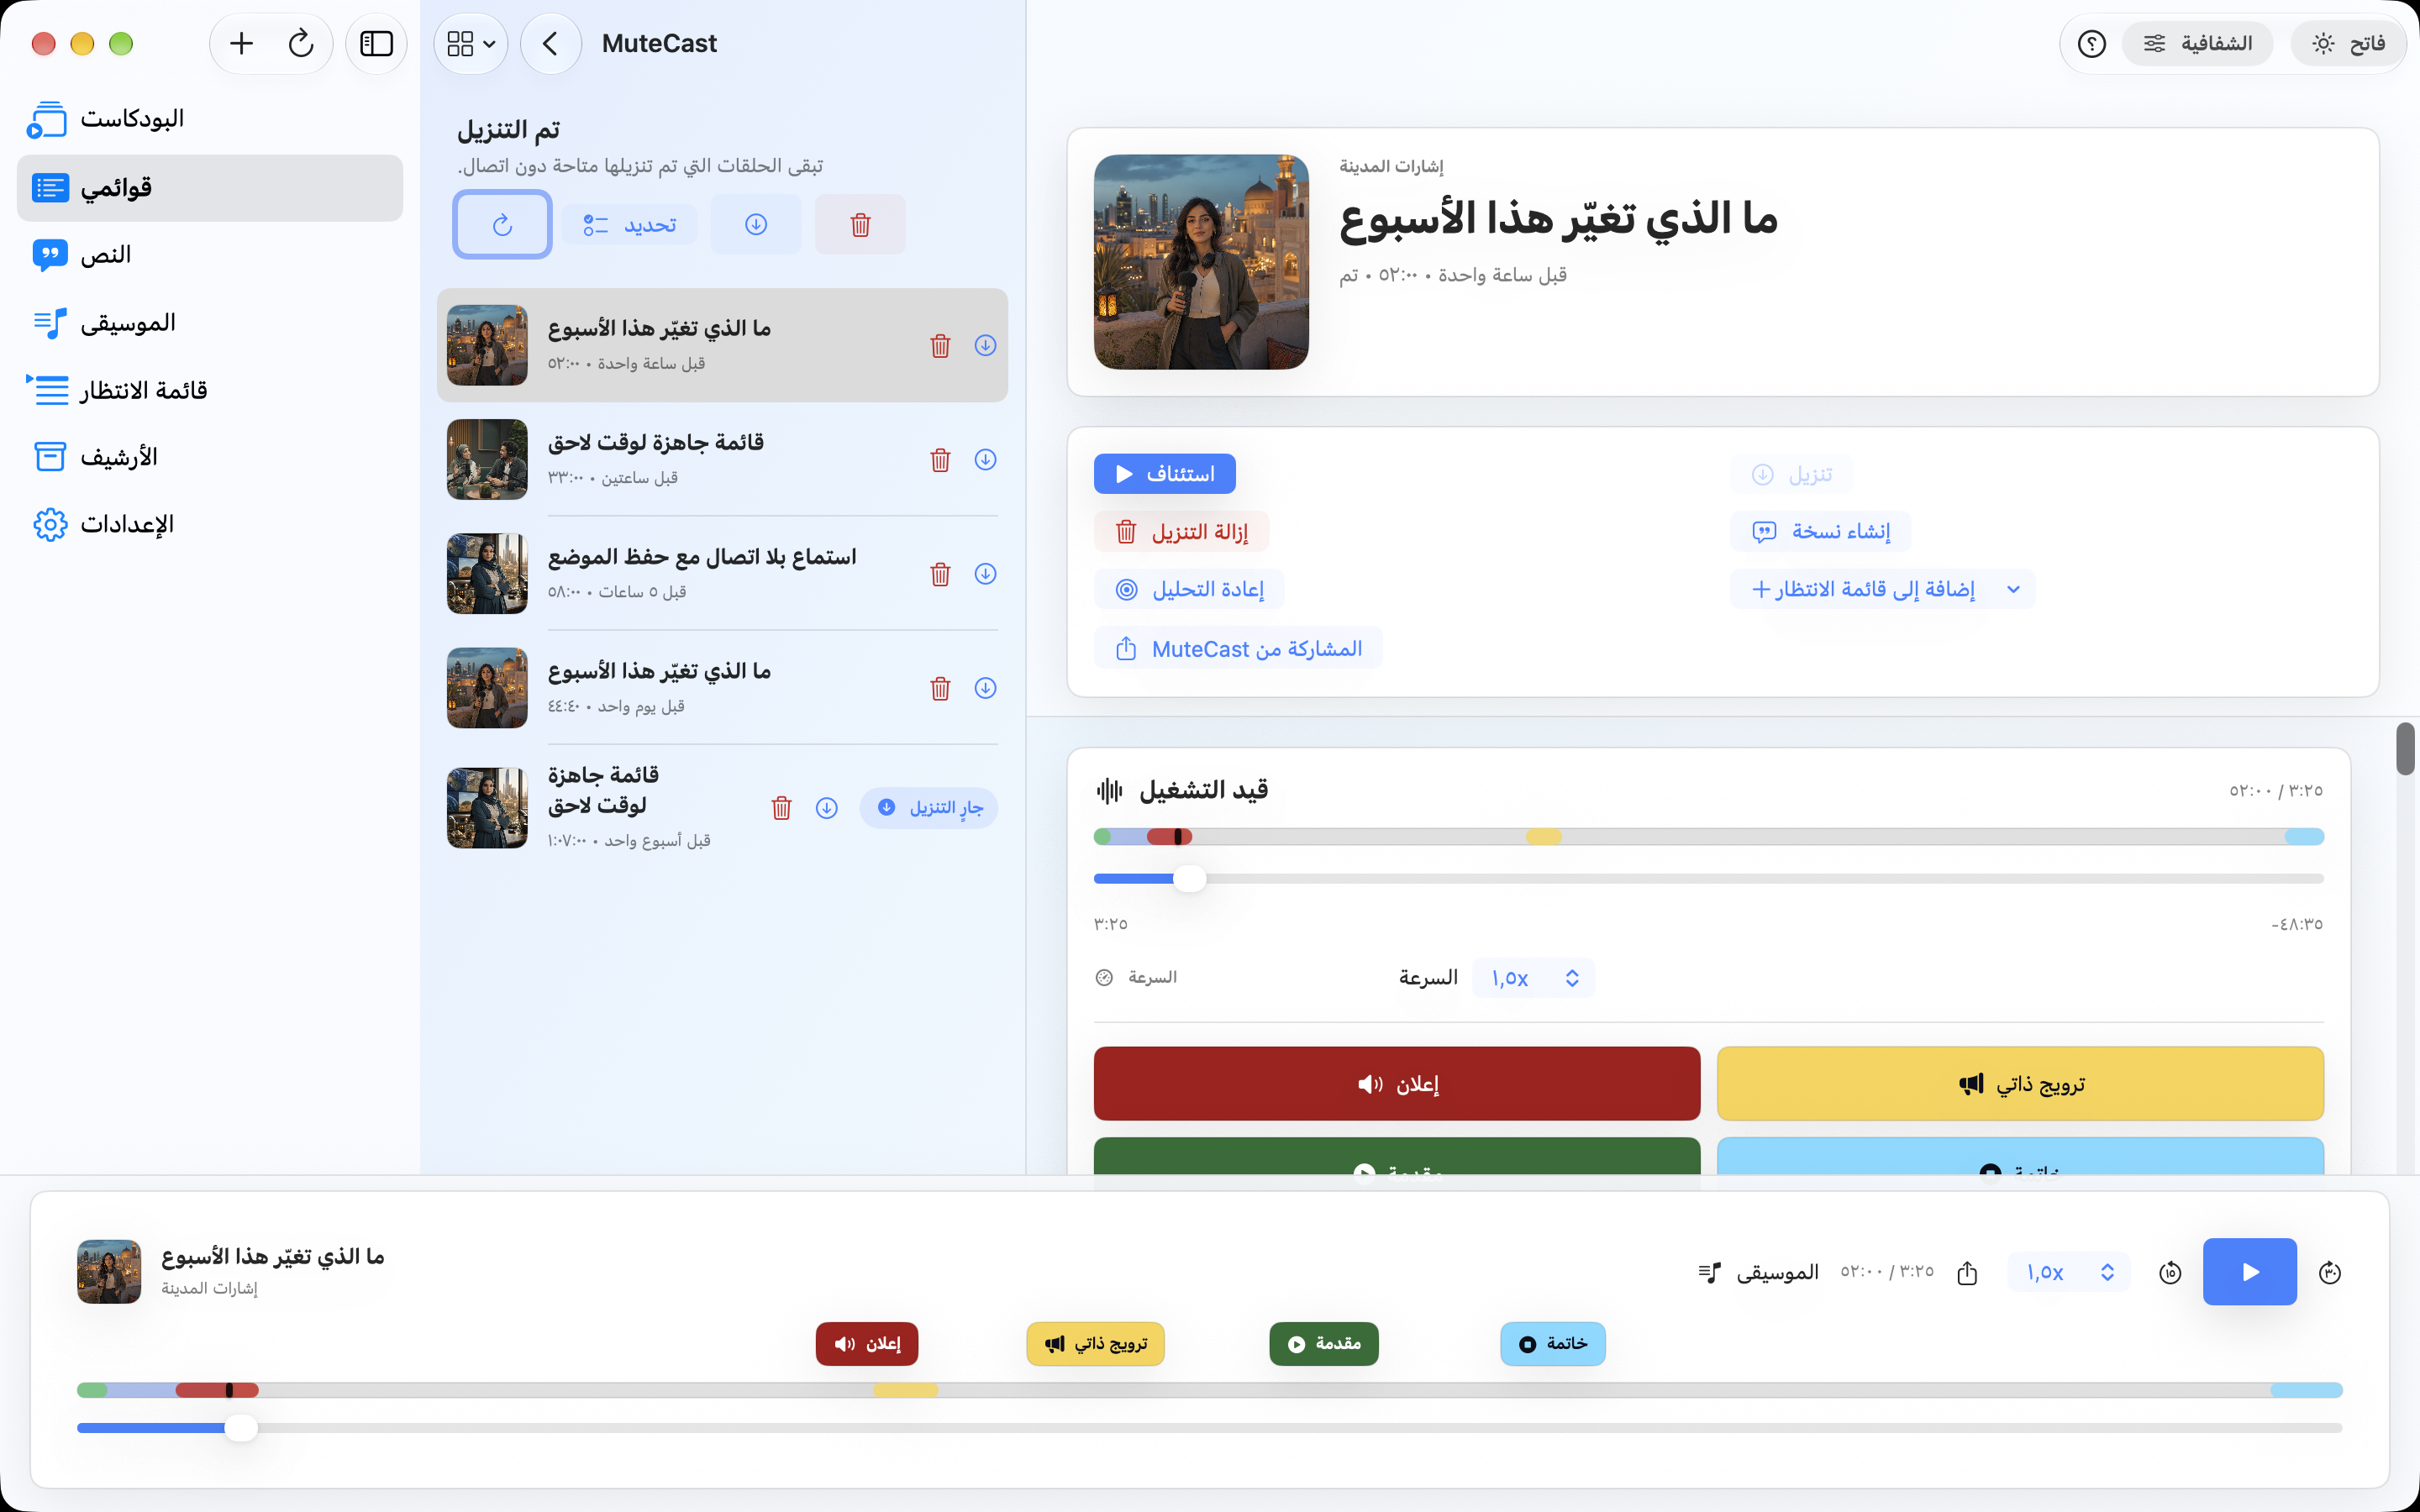2420x1512 pixels.
Task: Click the playback slider knob in the Now Playing panel
Action: coord(1189,879)
